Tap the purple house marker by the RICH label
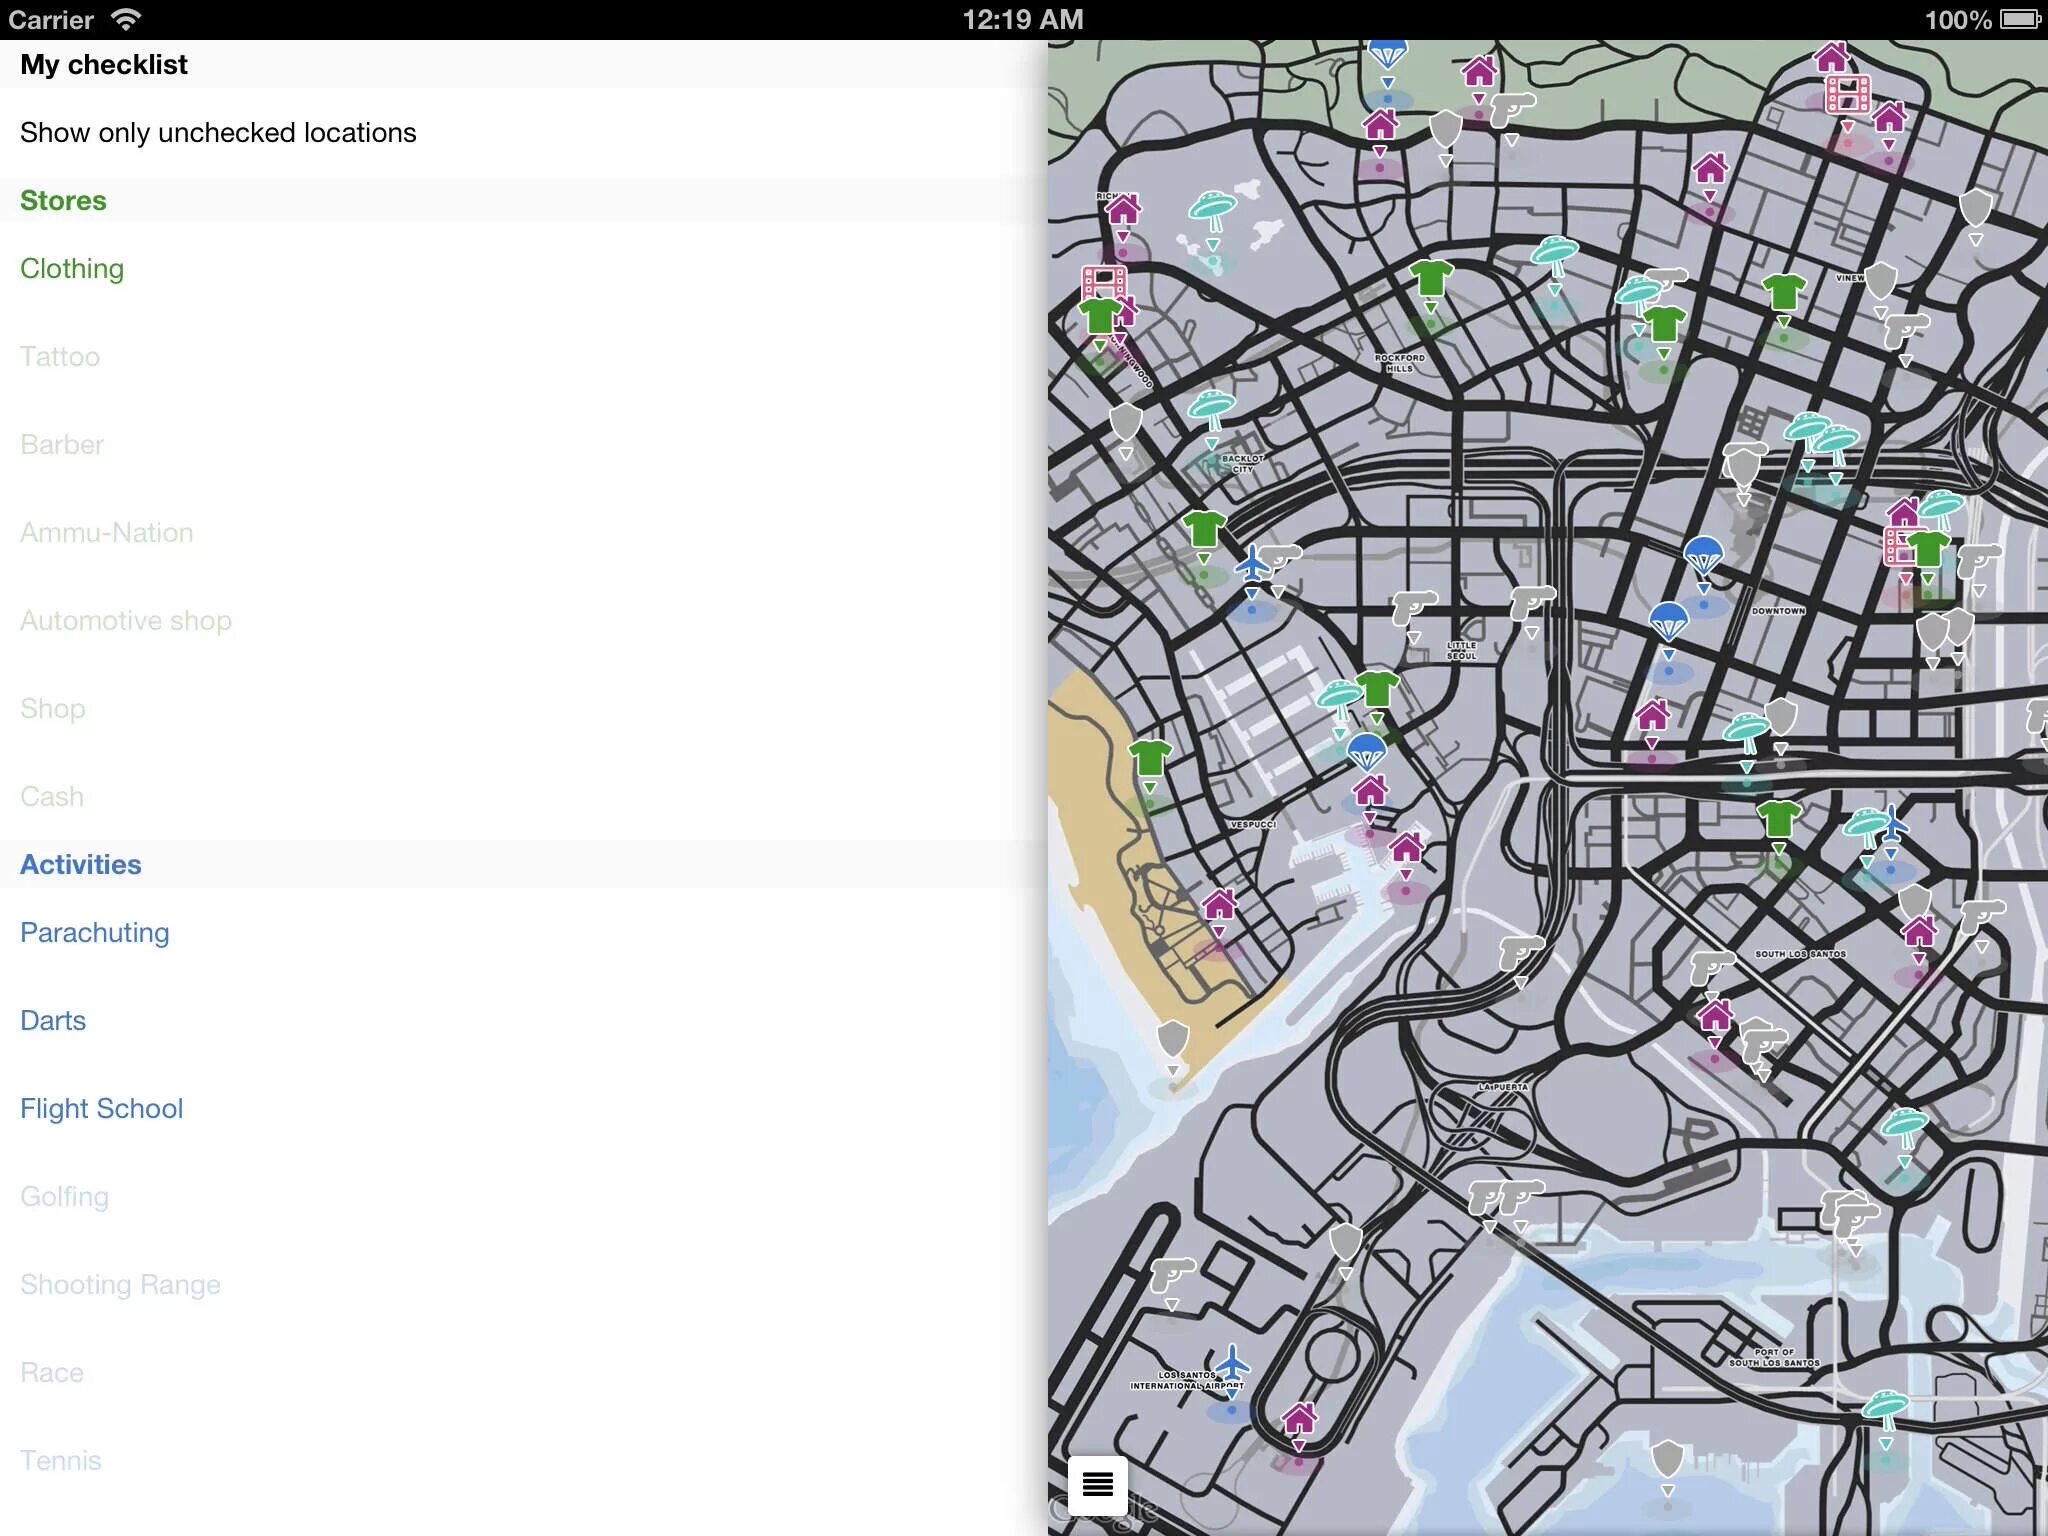 point(1123,211)
